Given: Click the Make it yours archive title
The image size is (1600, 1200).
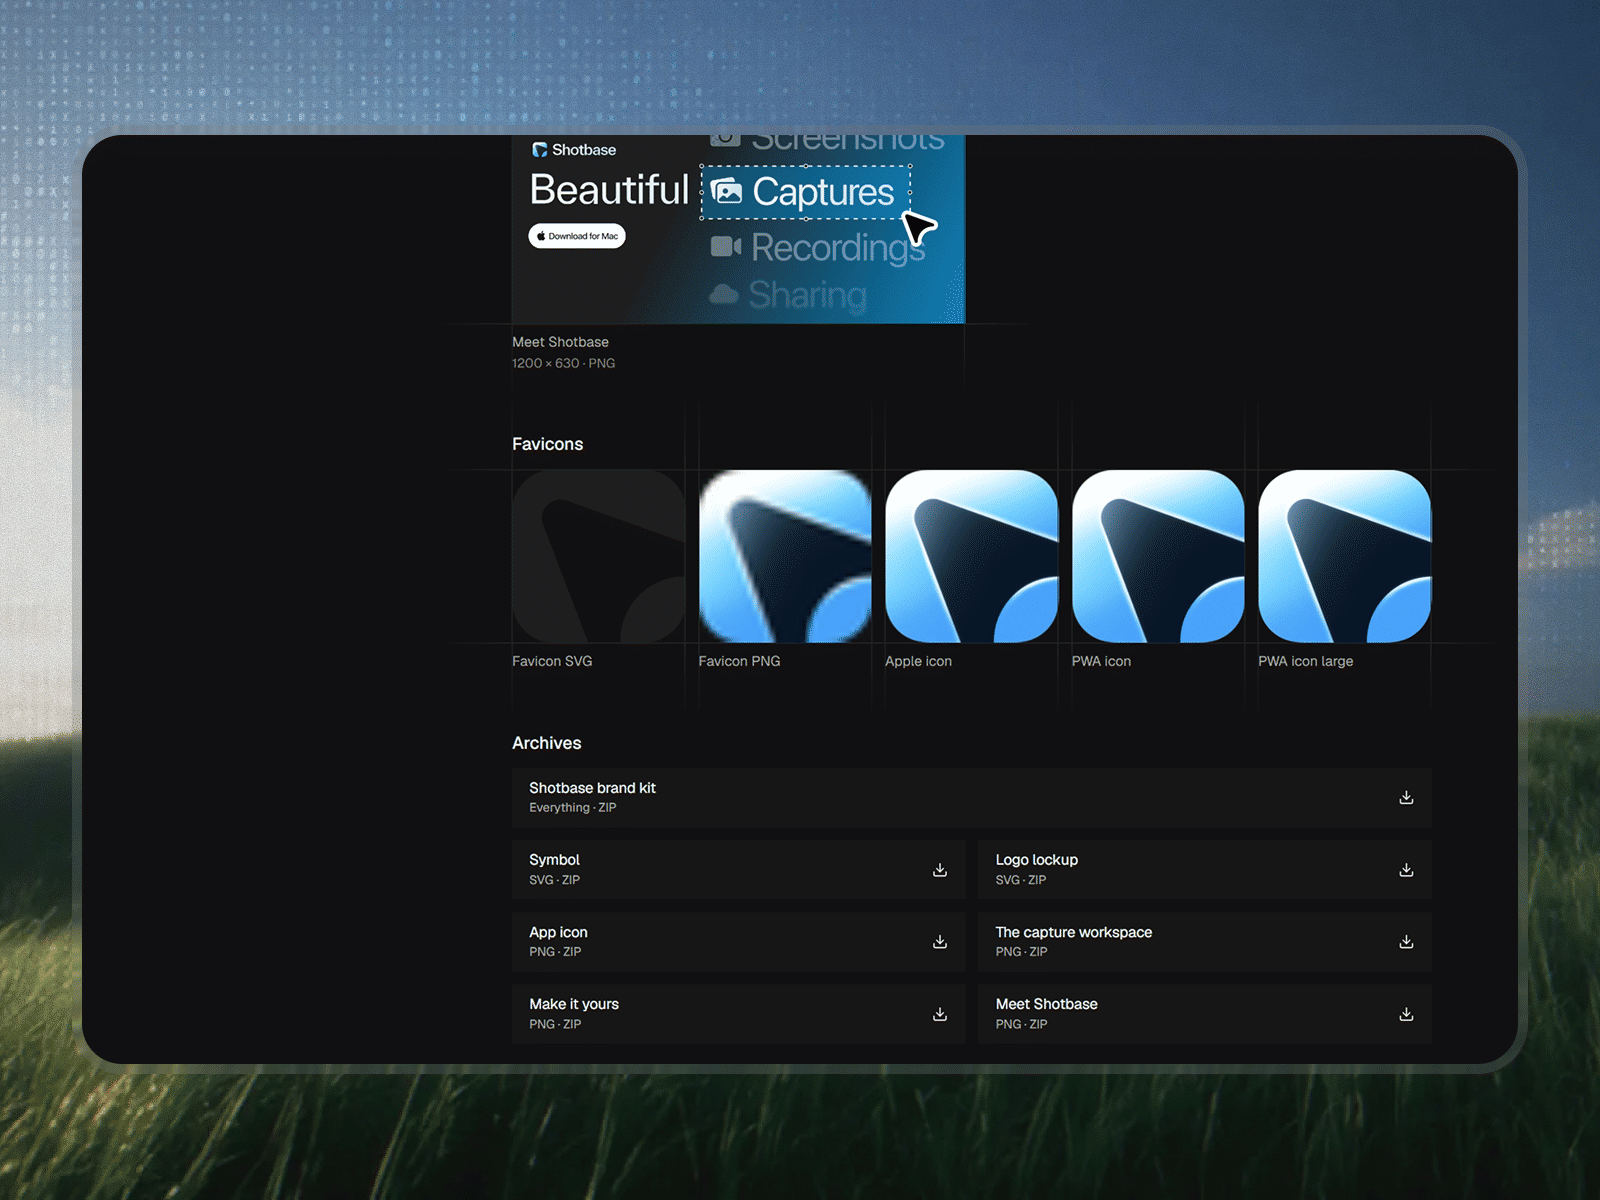Looking at the screenshot, I should [574, 1004].
